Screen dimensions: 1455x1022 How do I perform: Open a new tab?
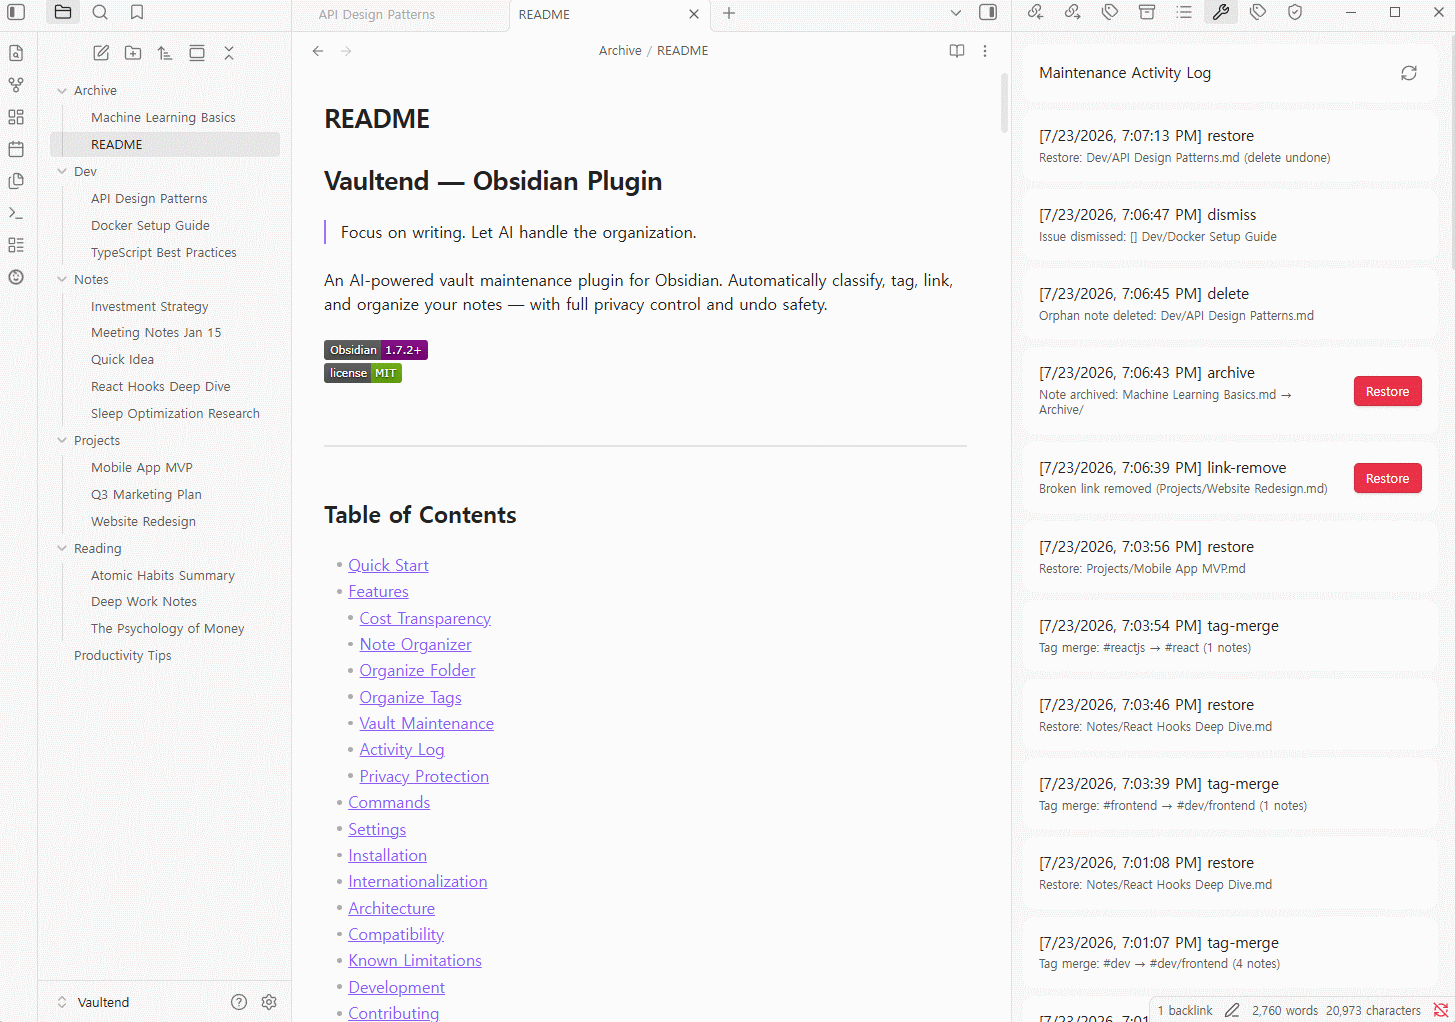pyautogui.click(x=729, y=13)
